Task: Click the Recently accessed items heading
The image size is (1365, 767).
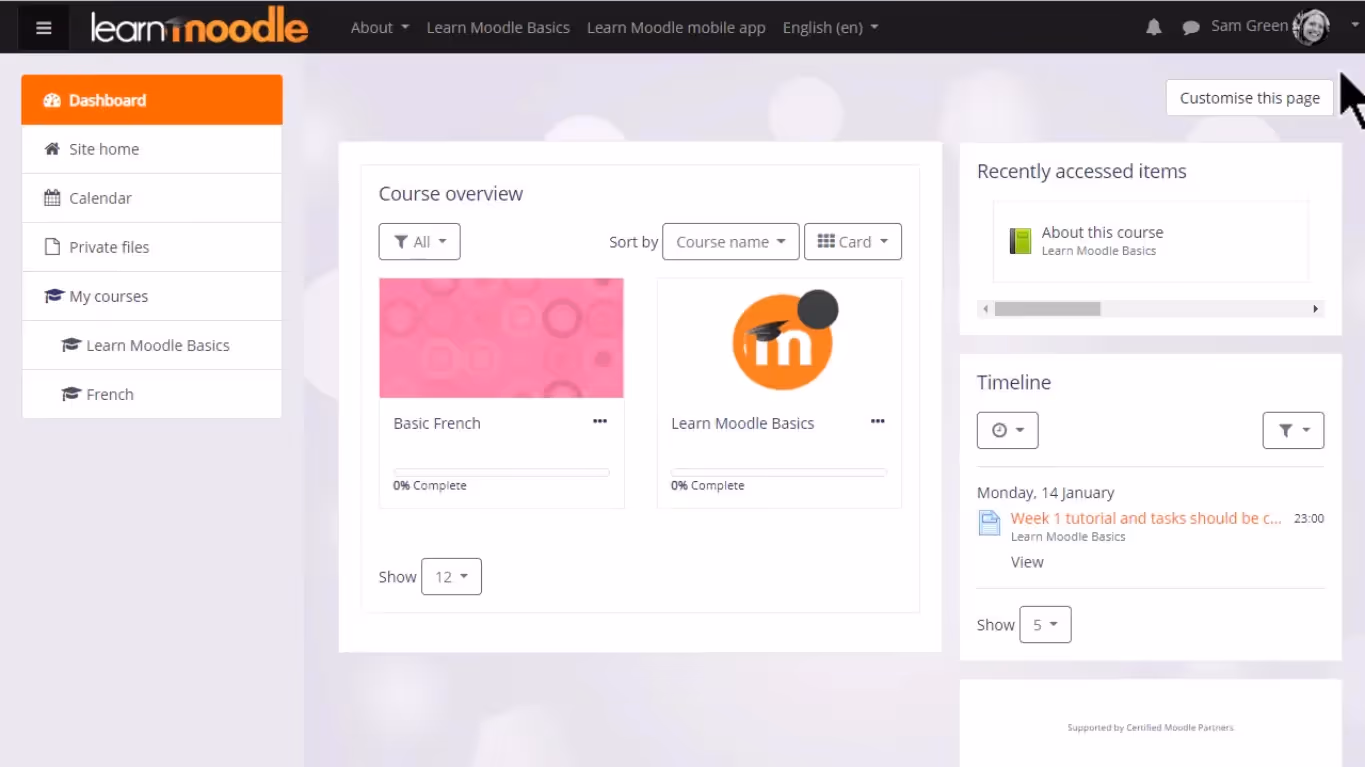Action: tap(1082, 171)
